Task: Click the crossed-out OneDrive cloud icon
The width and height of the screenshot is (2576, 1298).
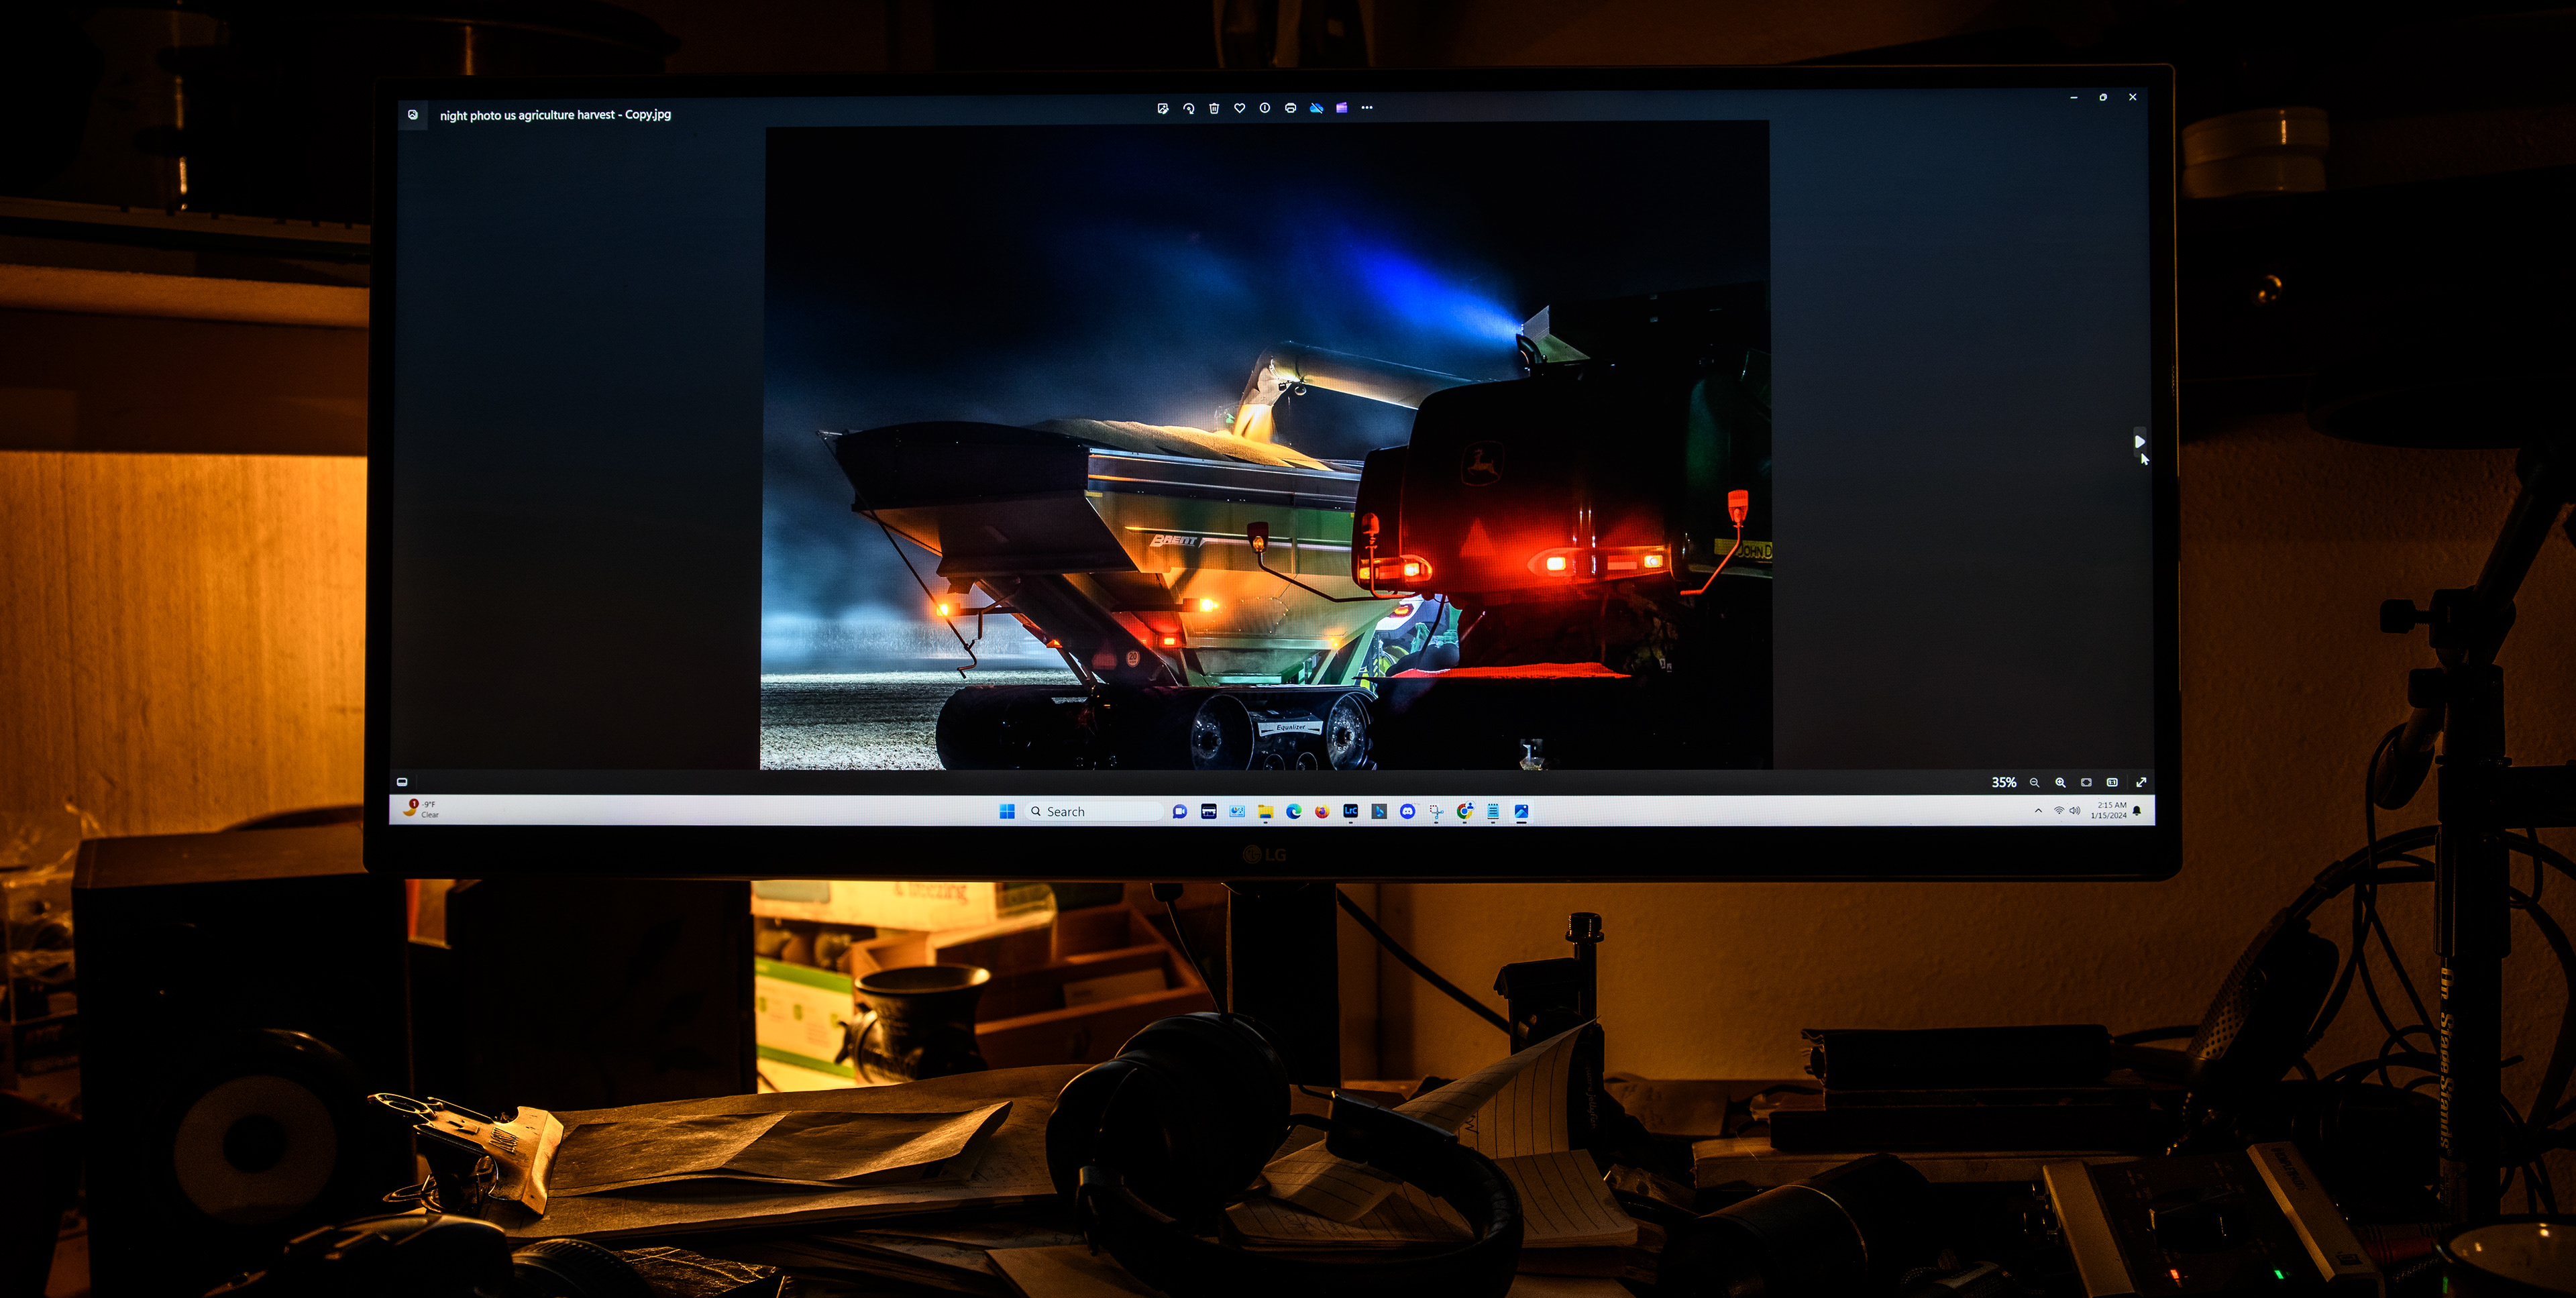Action: (1316, 108)
